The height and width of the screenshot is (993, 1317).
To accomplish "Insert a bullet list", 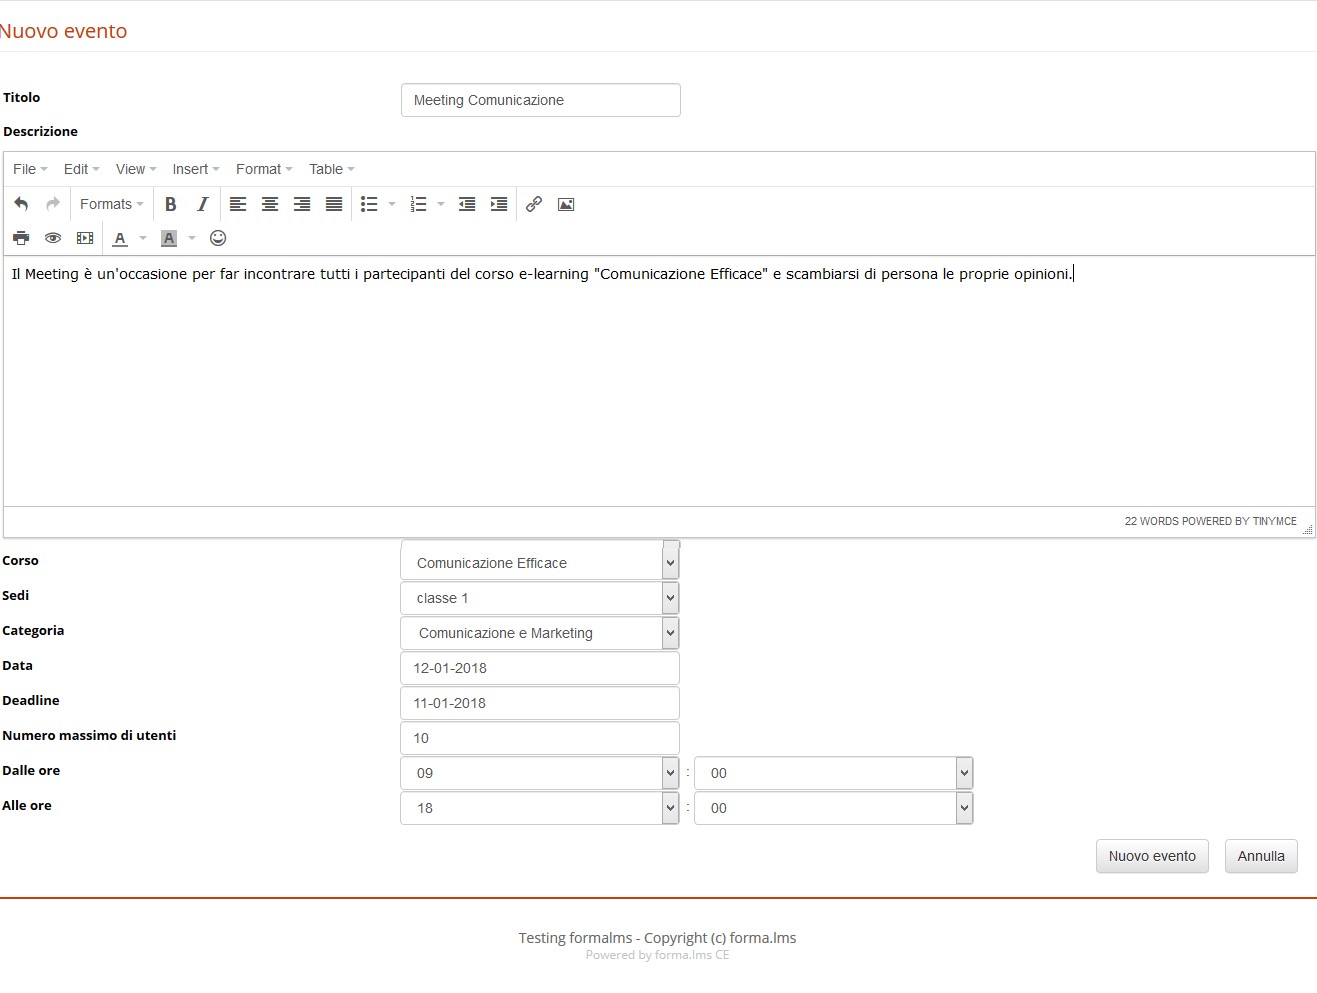I will pos(369,204).
